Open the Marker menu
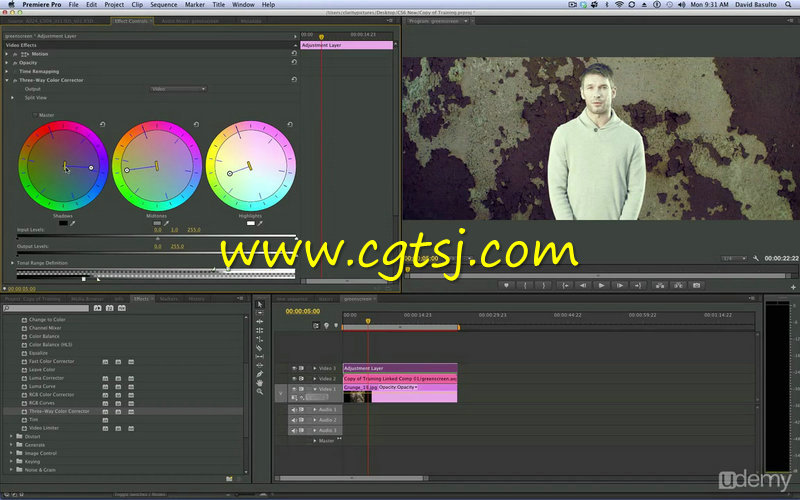Image resolution: width=800 pixels, height=500 pixels. click(195, 4)
